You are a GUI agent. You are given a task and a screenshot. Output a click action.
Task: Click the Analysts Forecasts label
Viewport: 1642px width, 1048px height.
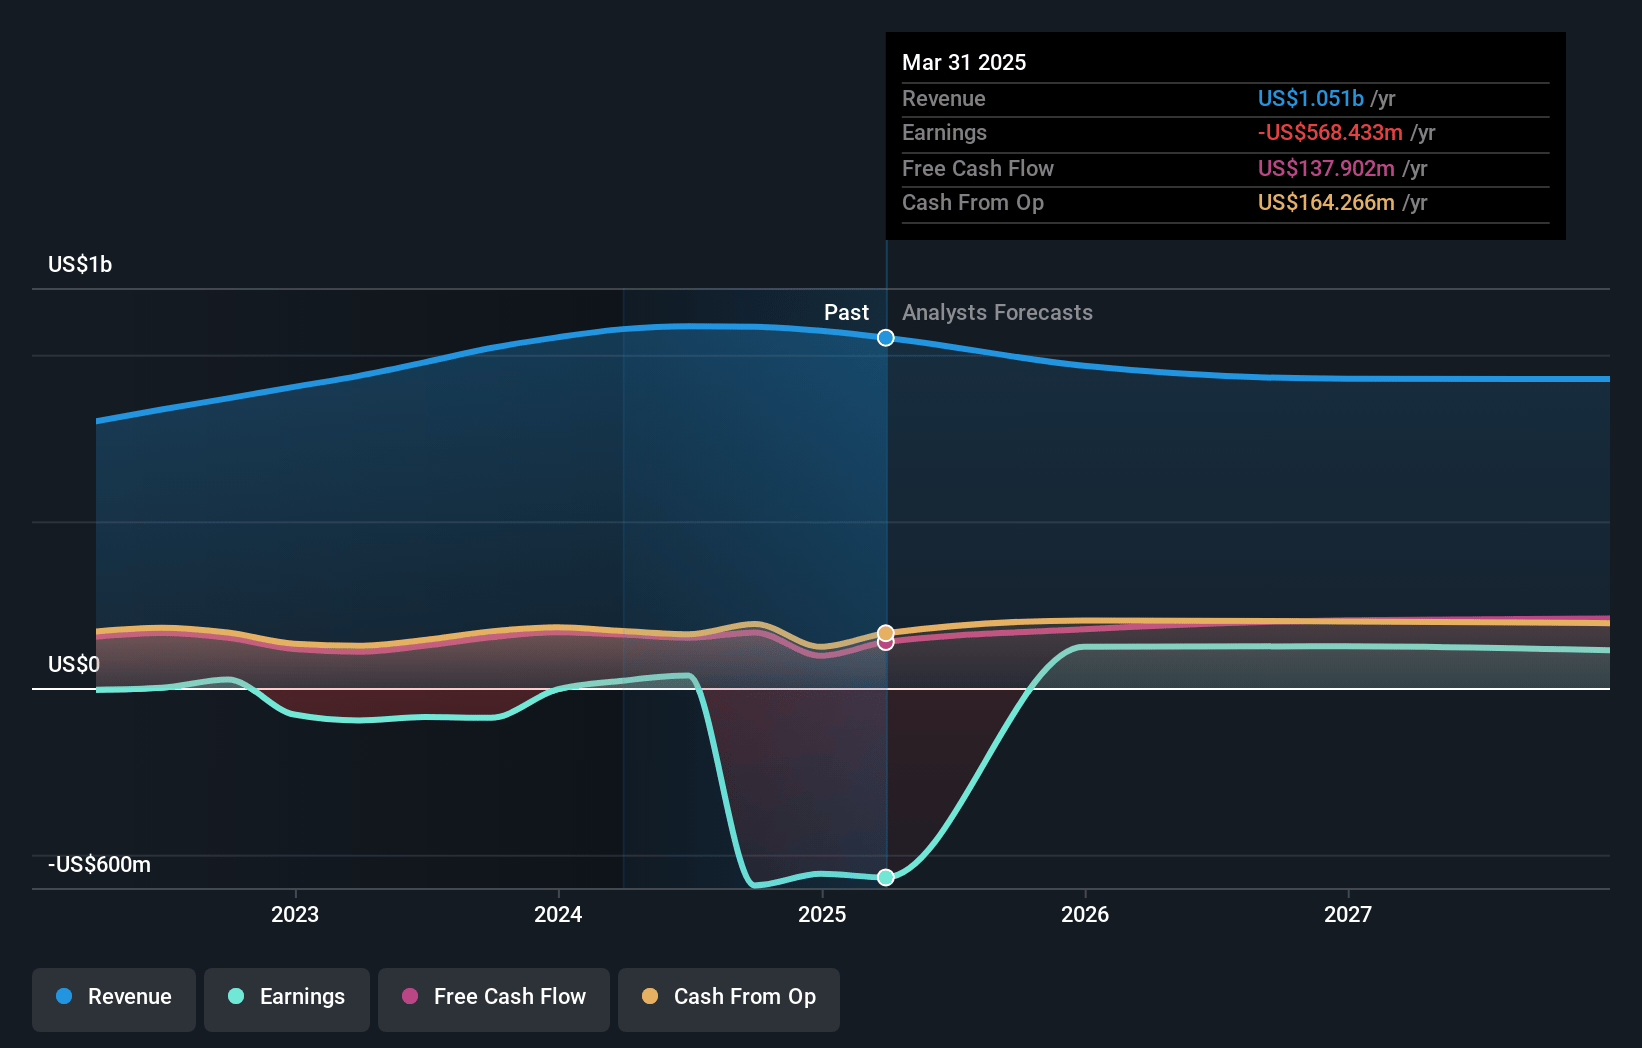[997, 312]
